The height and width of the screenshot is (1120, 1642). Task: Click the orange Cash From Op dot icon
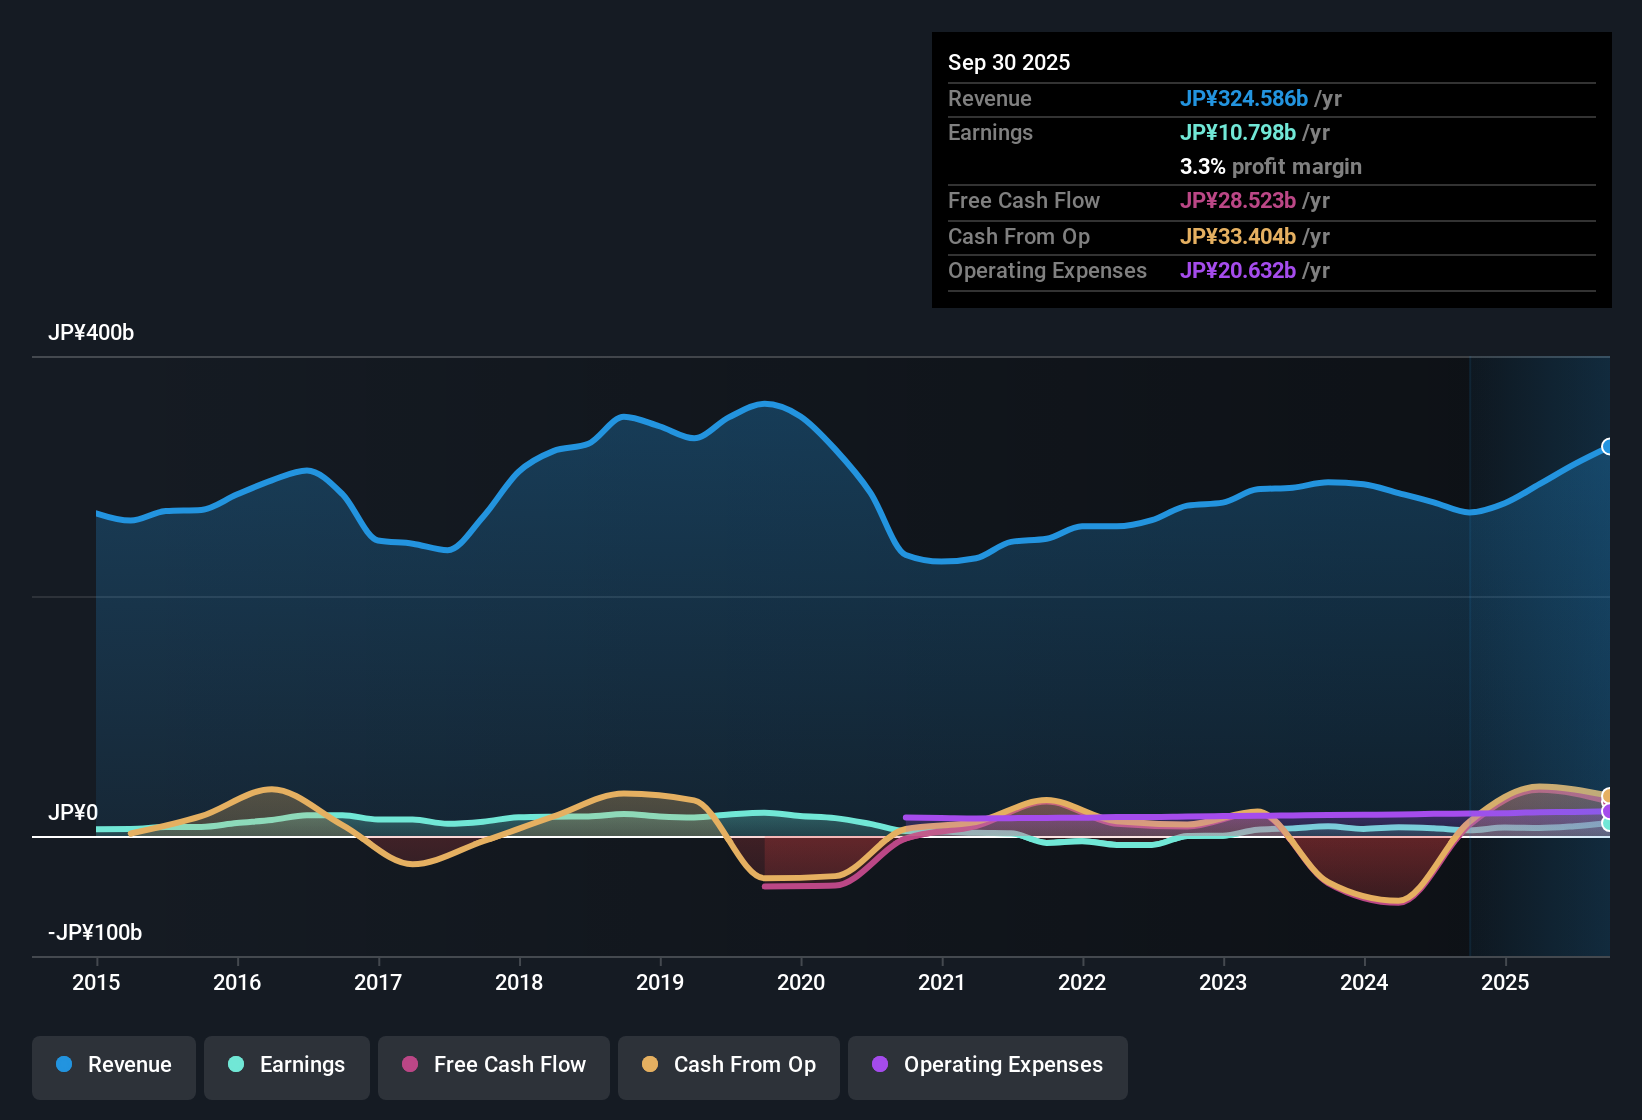[651, 1065]
